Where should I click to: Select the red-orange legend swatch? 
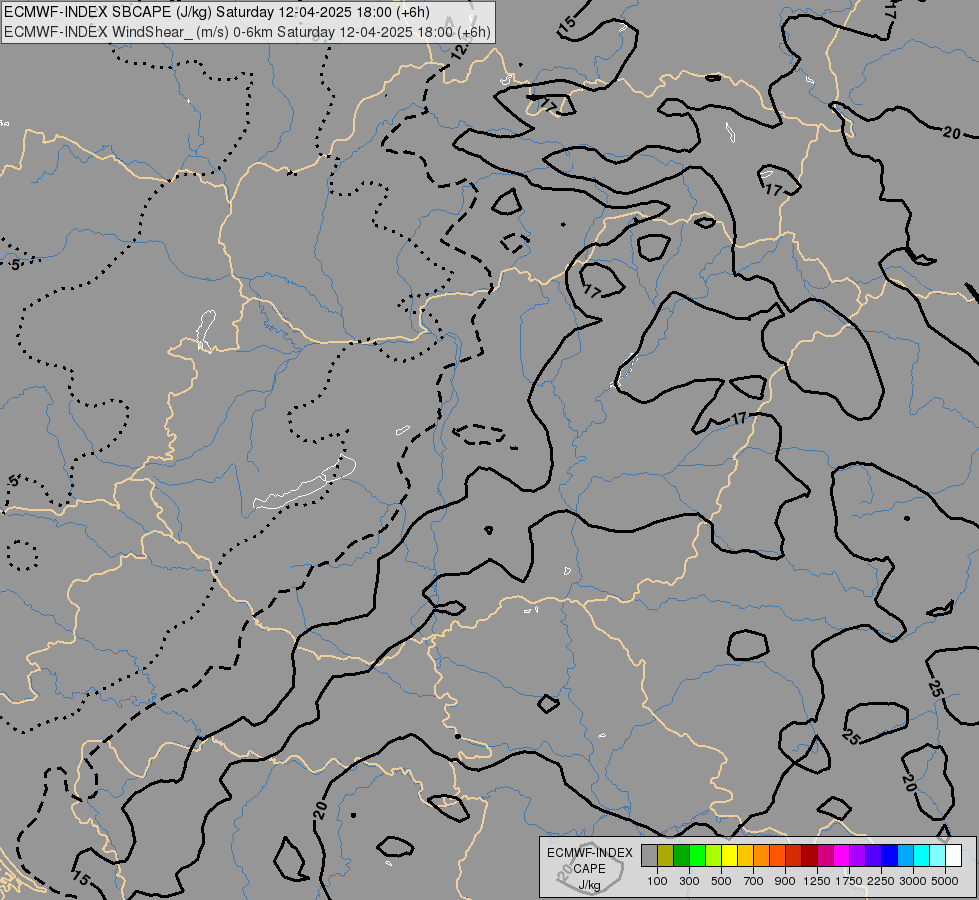tap(778, 855)
